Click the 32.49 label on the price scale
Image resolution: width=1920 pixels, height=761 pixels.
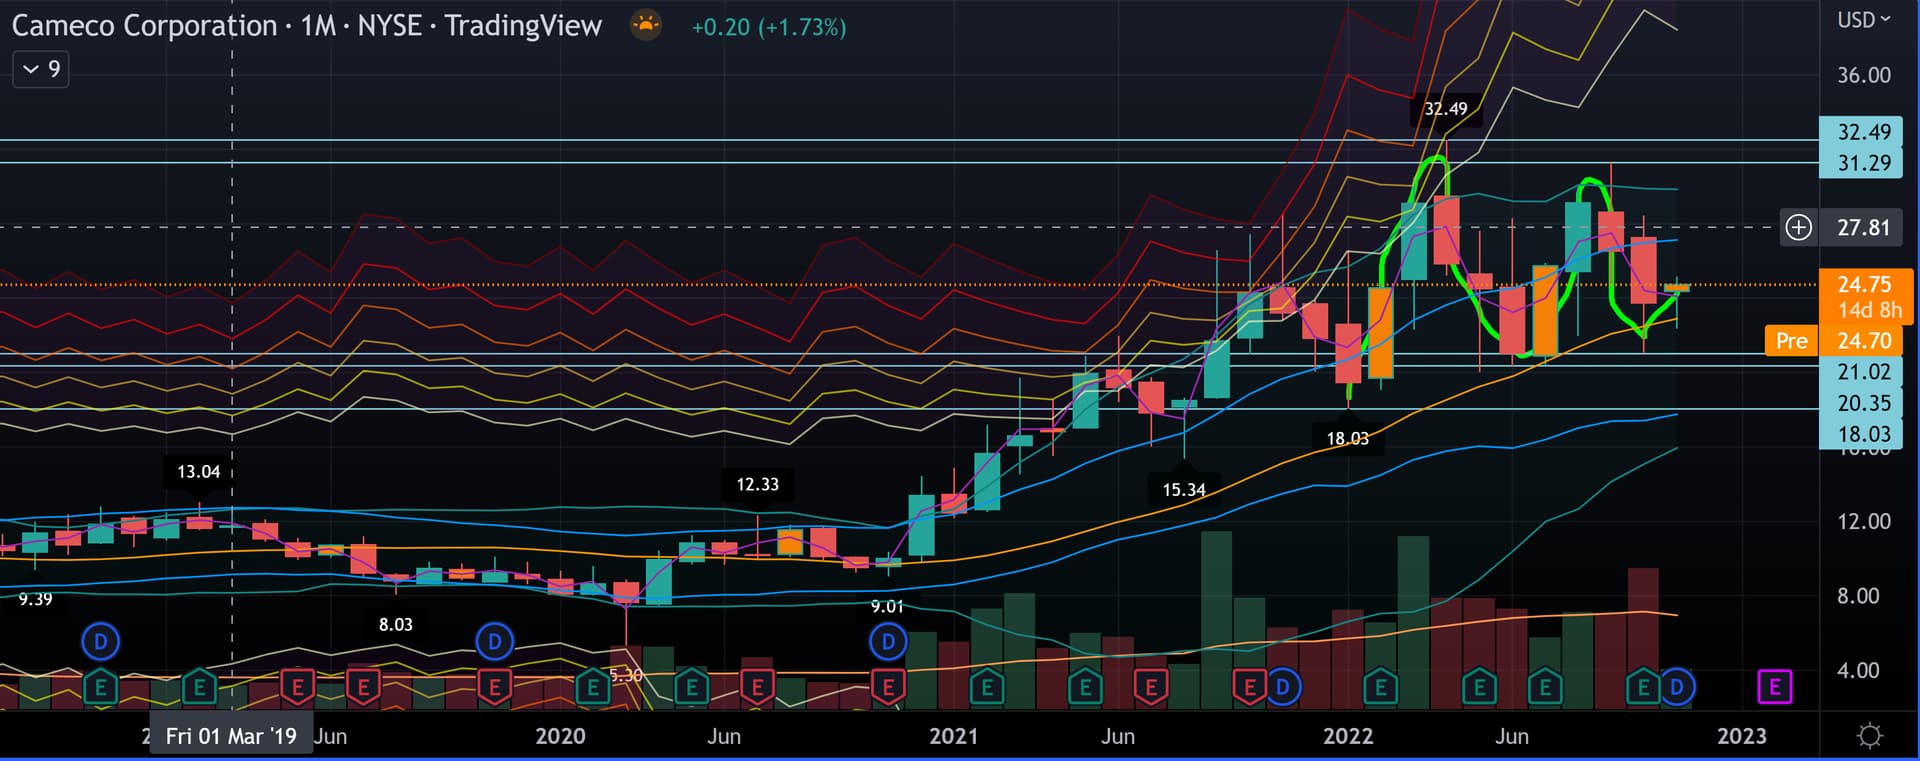click(x=1864, y=132)
